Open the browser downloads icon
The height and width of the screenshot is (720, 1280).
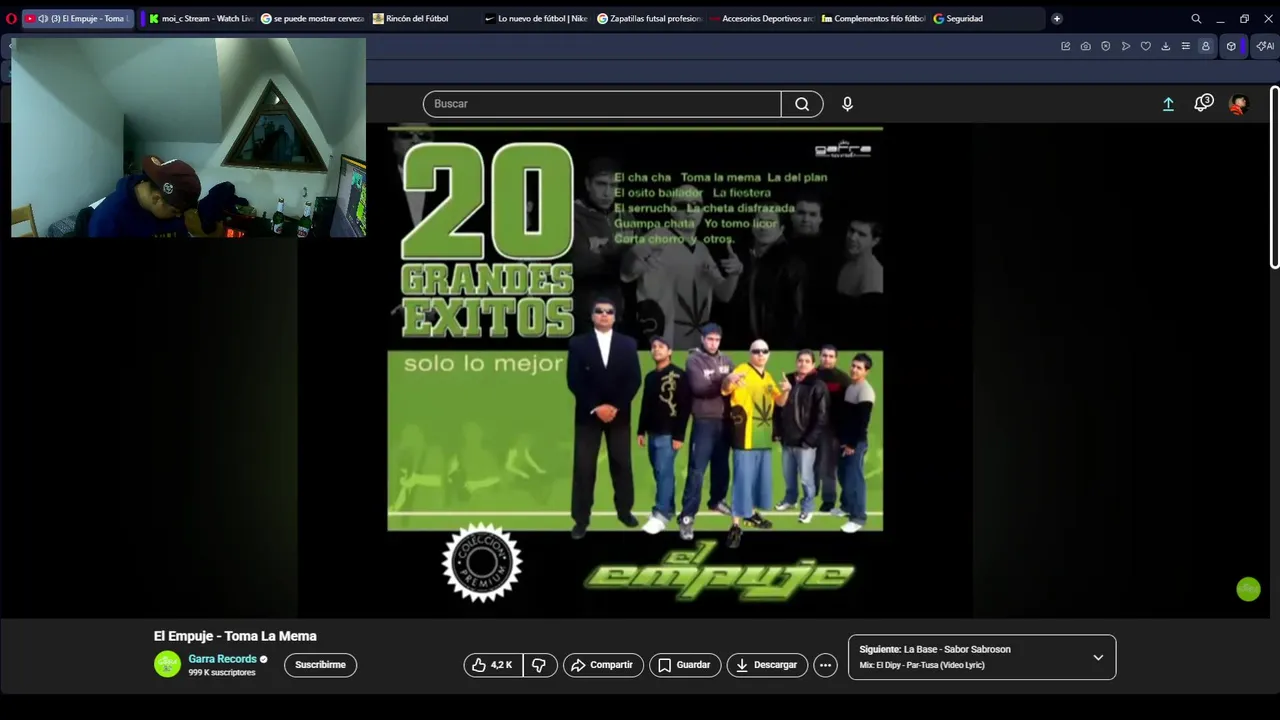click(1165, 46)
